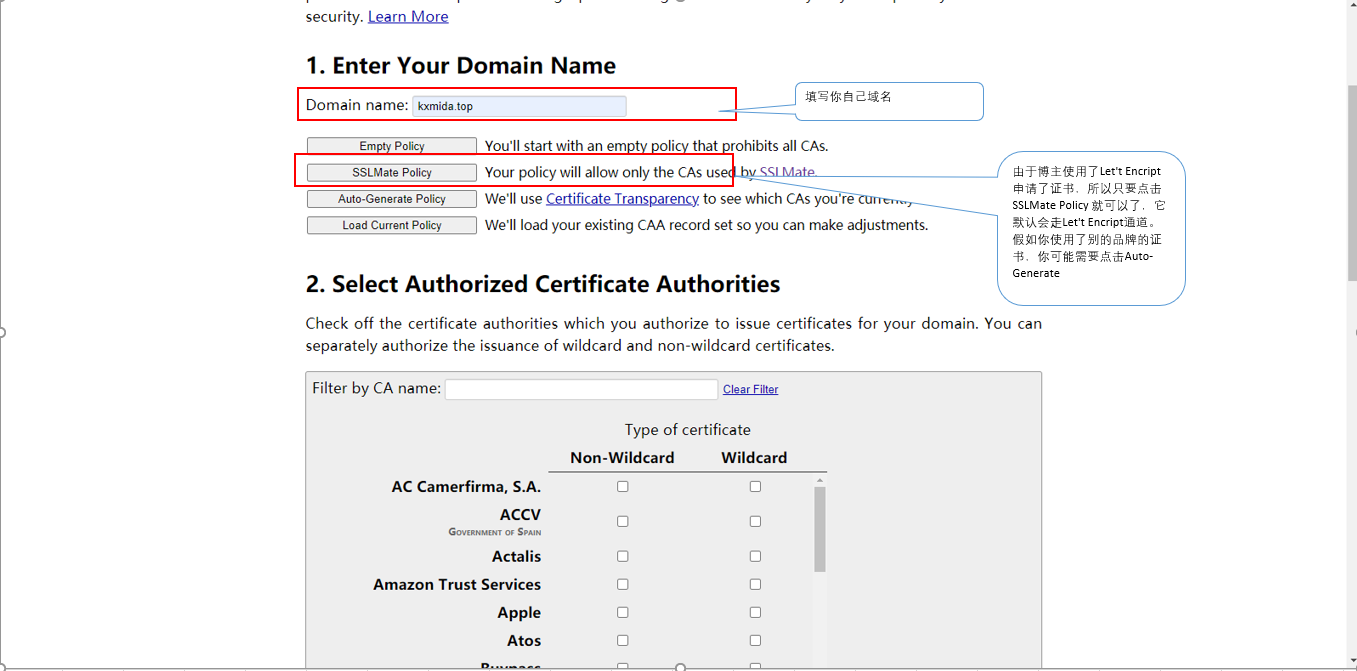Click the Non-Wildcard column header
The height and width of the screenshot is (671, 1357).
(622, 458)
